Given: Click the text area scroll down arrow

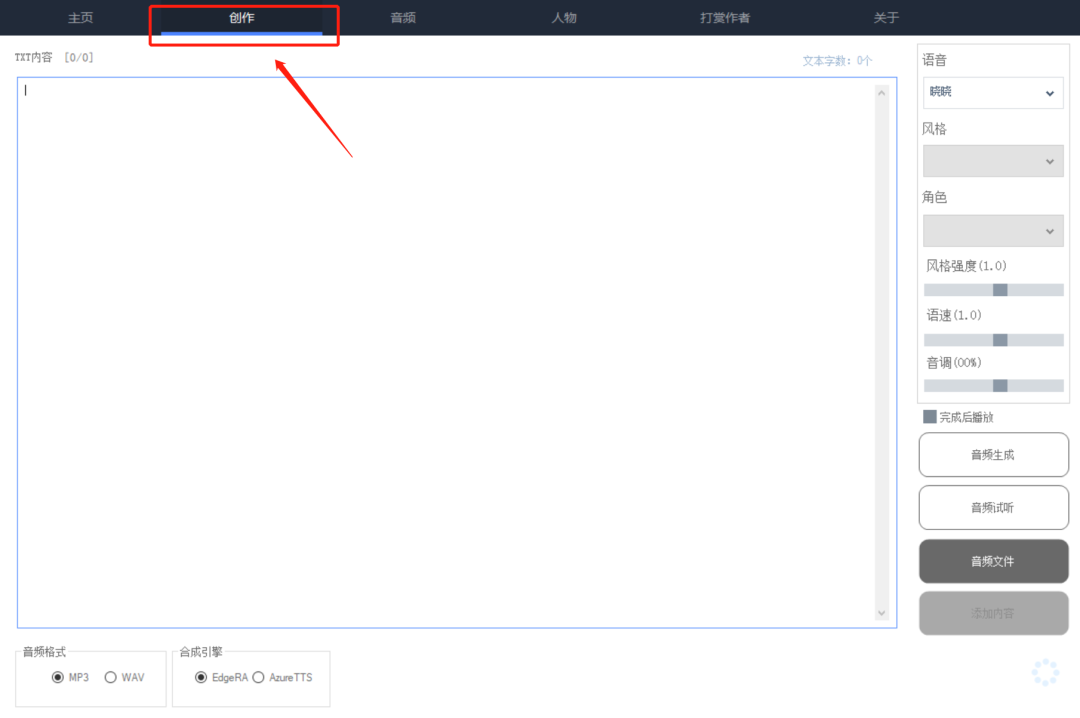Looking at the screenshot, I should coord(882,613).
